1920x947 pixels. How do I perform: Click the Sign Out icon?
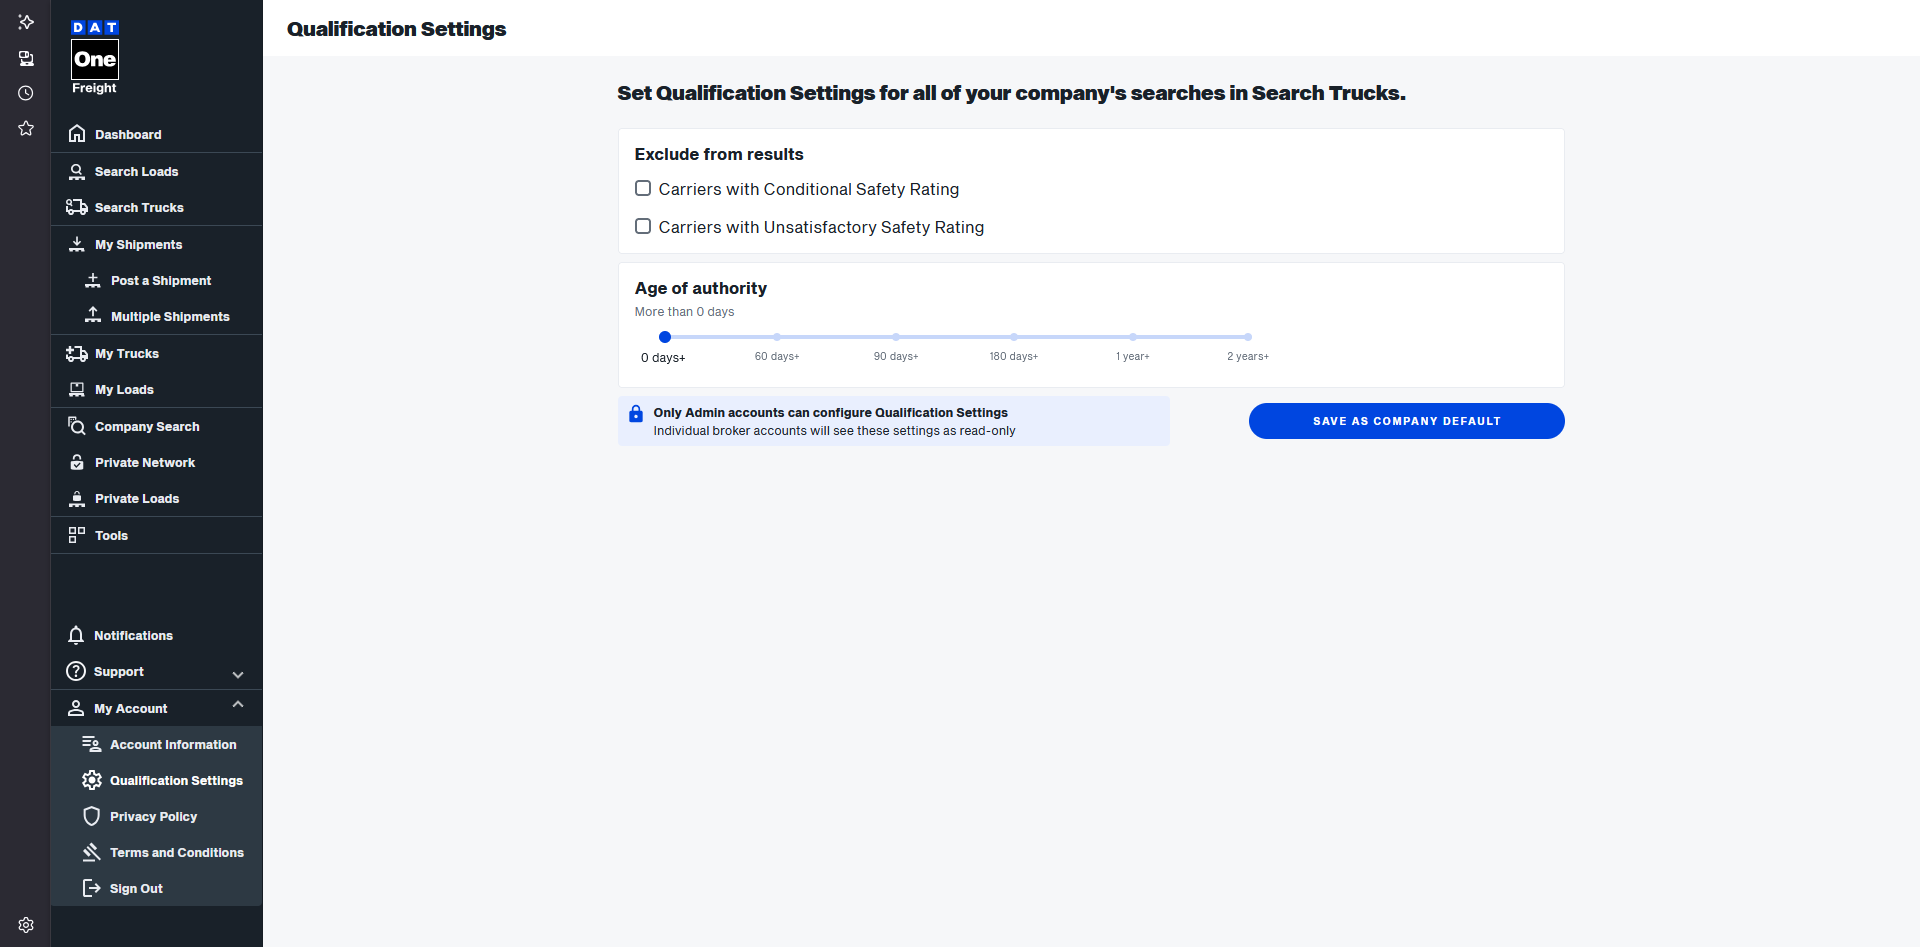[91, 888]
